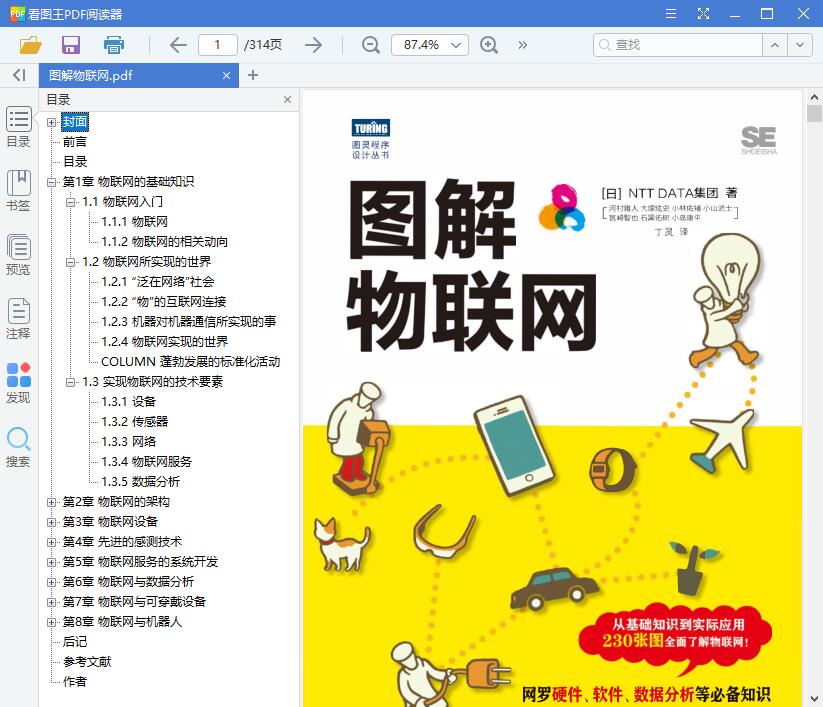Select COLUMN 蓬勃发展的标准化活动
The image size is (823, 707).
click(191, 362)
